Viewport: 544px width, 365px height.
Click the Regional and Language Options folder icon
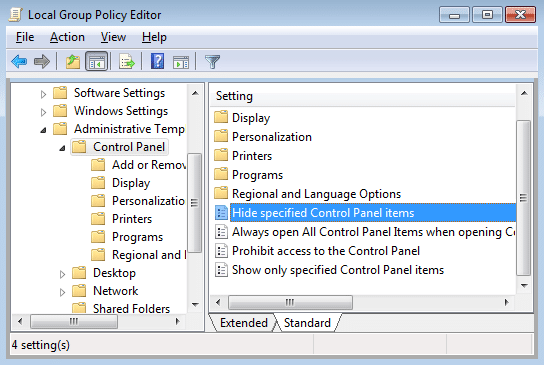(x=221, y=193)
